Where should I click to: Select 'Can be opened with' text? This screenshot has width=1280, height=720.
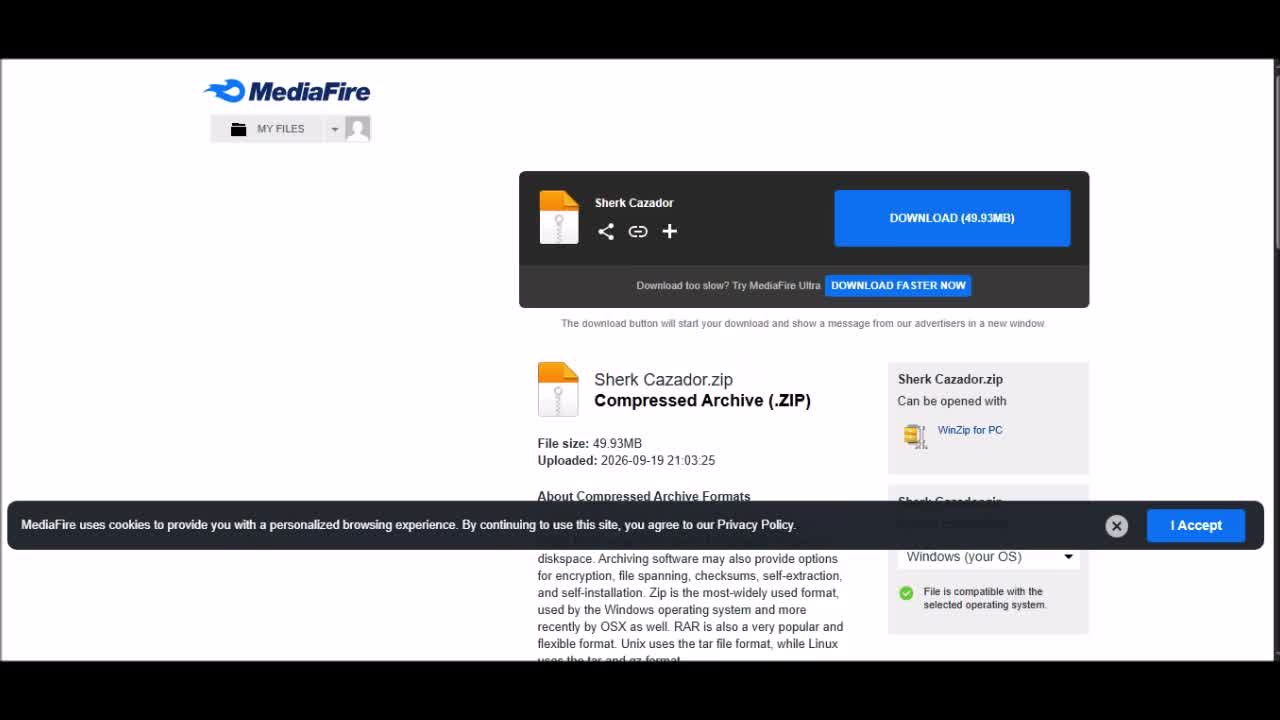pyautogui.click(x=952, y=401)
